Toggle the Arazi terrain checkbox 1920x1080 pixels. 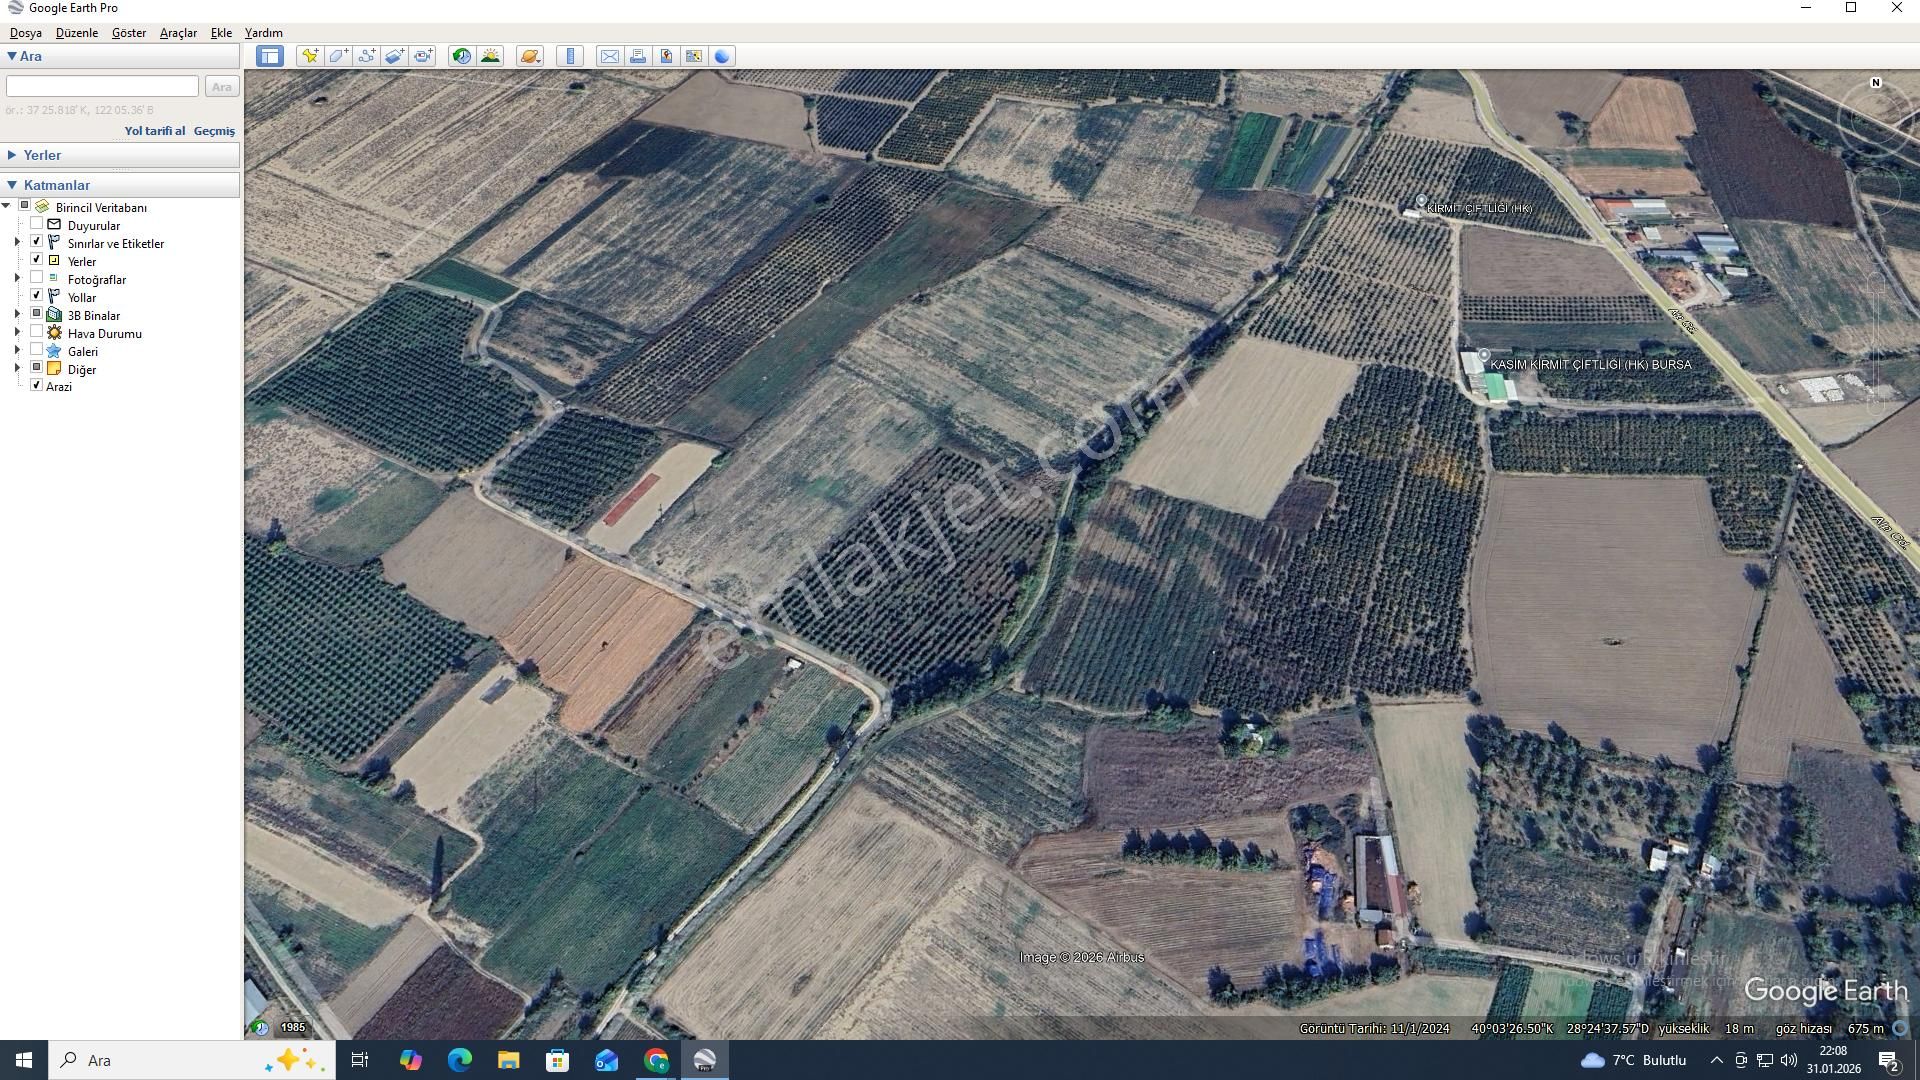[37, 386]
